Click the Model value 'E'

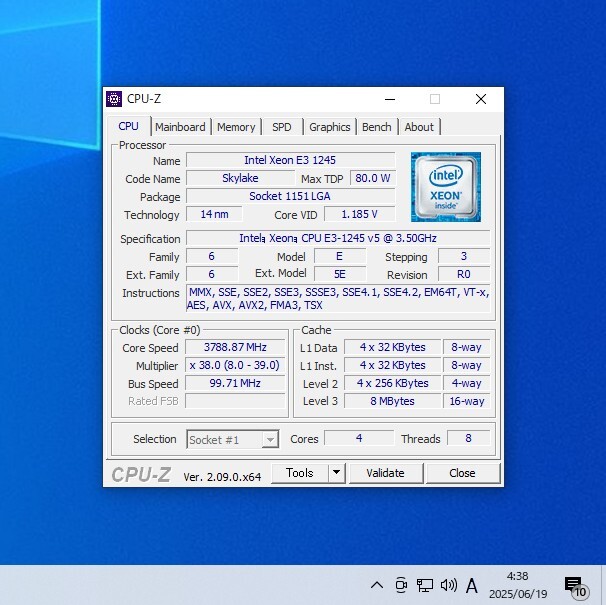coord(340,256)
